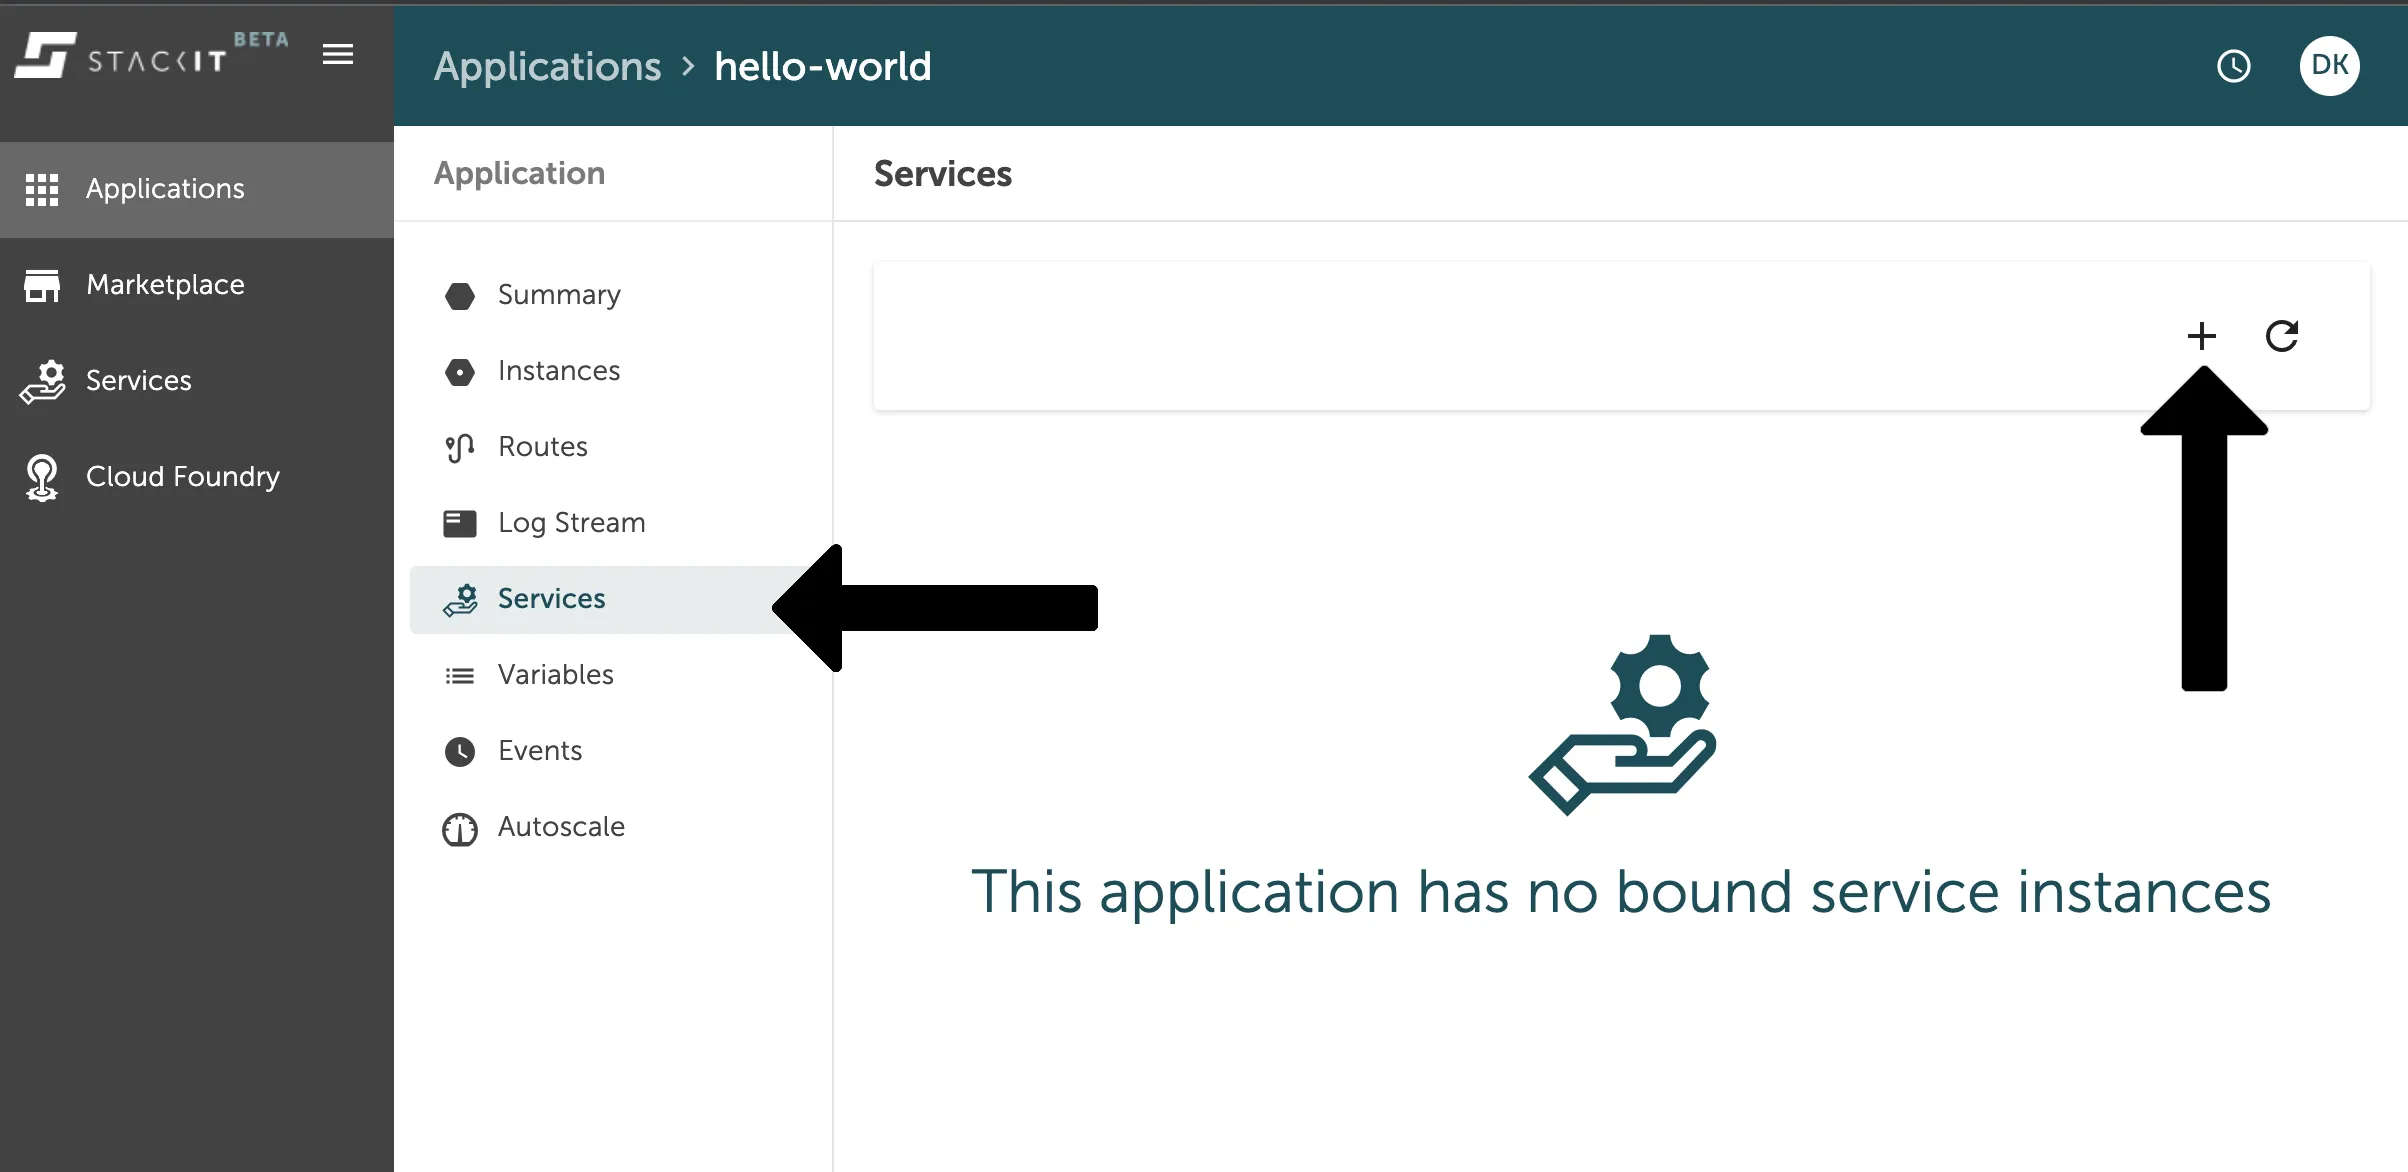The height and width of the screenshot is (1172, 2408).
Task: Refresh the bound services list
Action: point(2283,336)
